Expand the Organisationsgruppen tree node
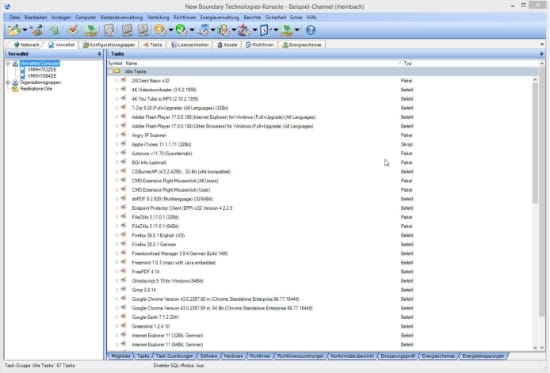 click(x=8, y=82)
